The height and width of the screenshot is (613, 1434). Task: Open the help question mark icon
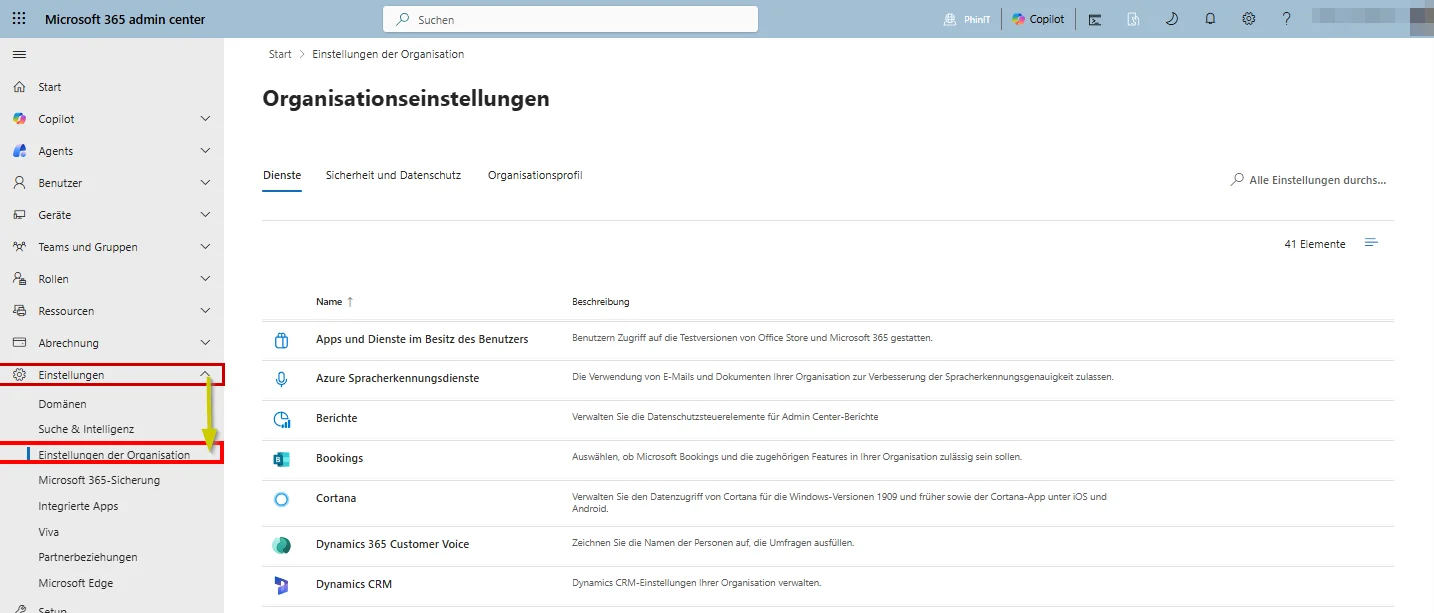(x=1287, y=19)
